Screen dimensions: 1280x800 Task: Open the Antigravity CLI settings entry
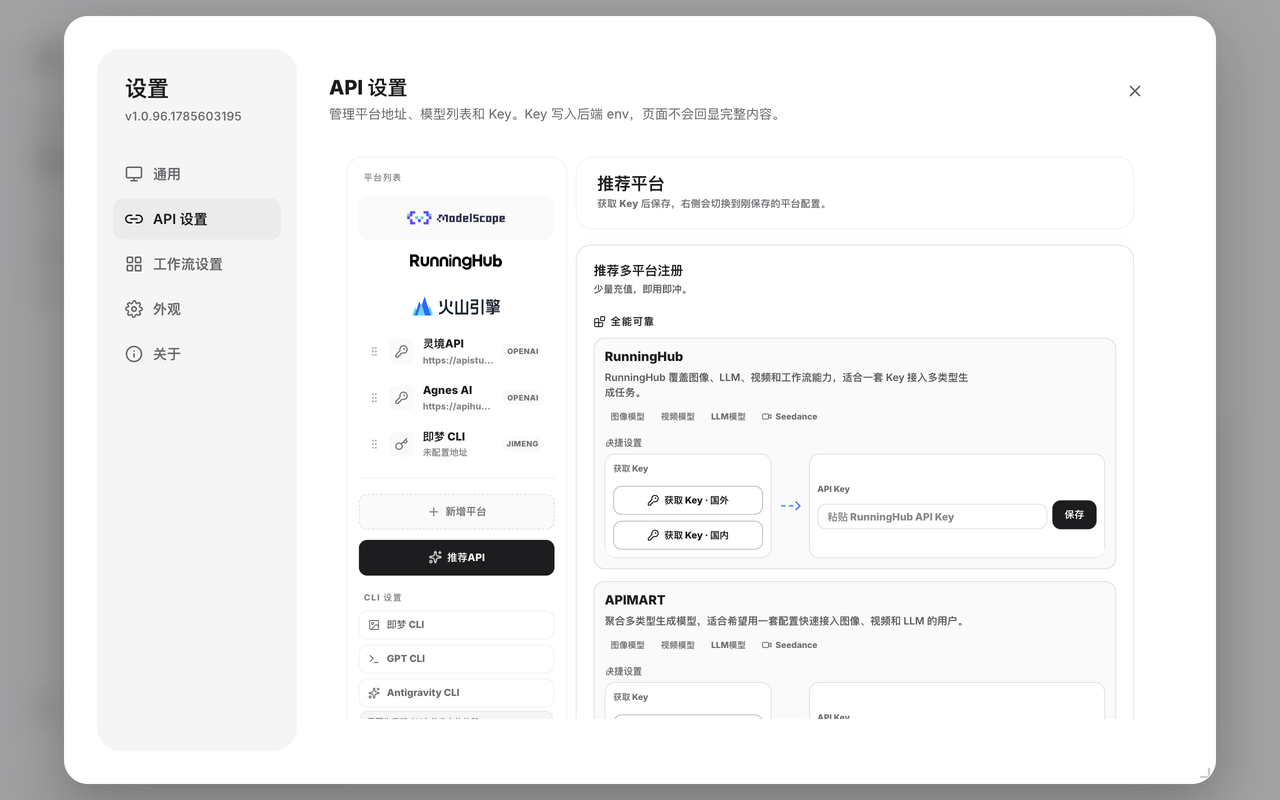(456, 693)
